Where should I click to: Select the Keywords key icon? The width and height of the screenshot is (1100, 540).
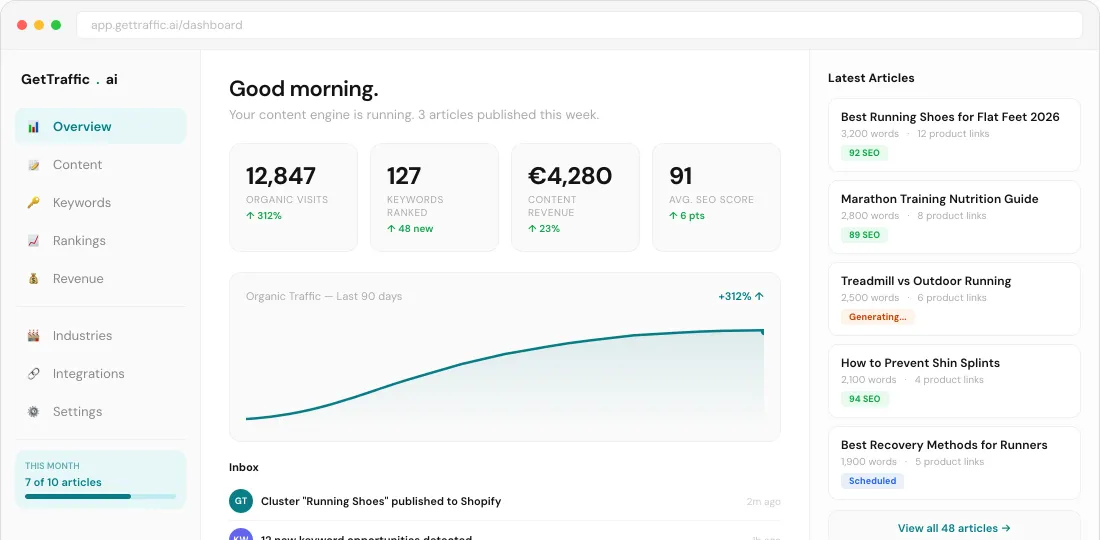(34, 203)
